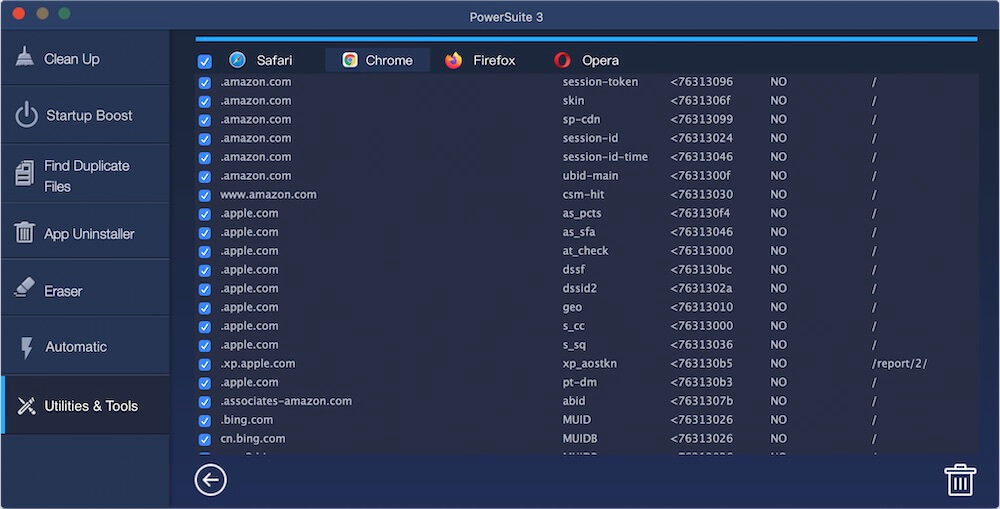This screenshot has height=509, width=1000.
Task: Toggle checkbox for sp-cdn cookie
Action: (x=205, y=121)
